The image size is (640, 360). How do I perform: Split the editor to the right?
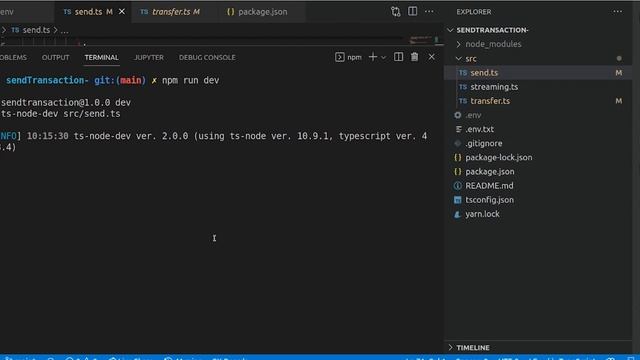coord(413,11)
